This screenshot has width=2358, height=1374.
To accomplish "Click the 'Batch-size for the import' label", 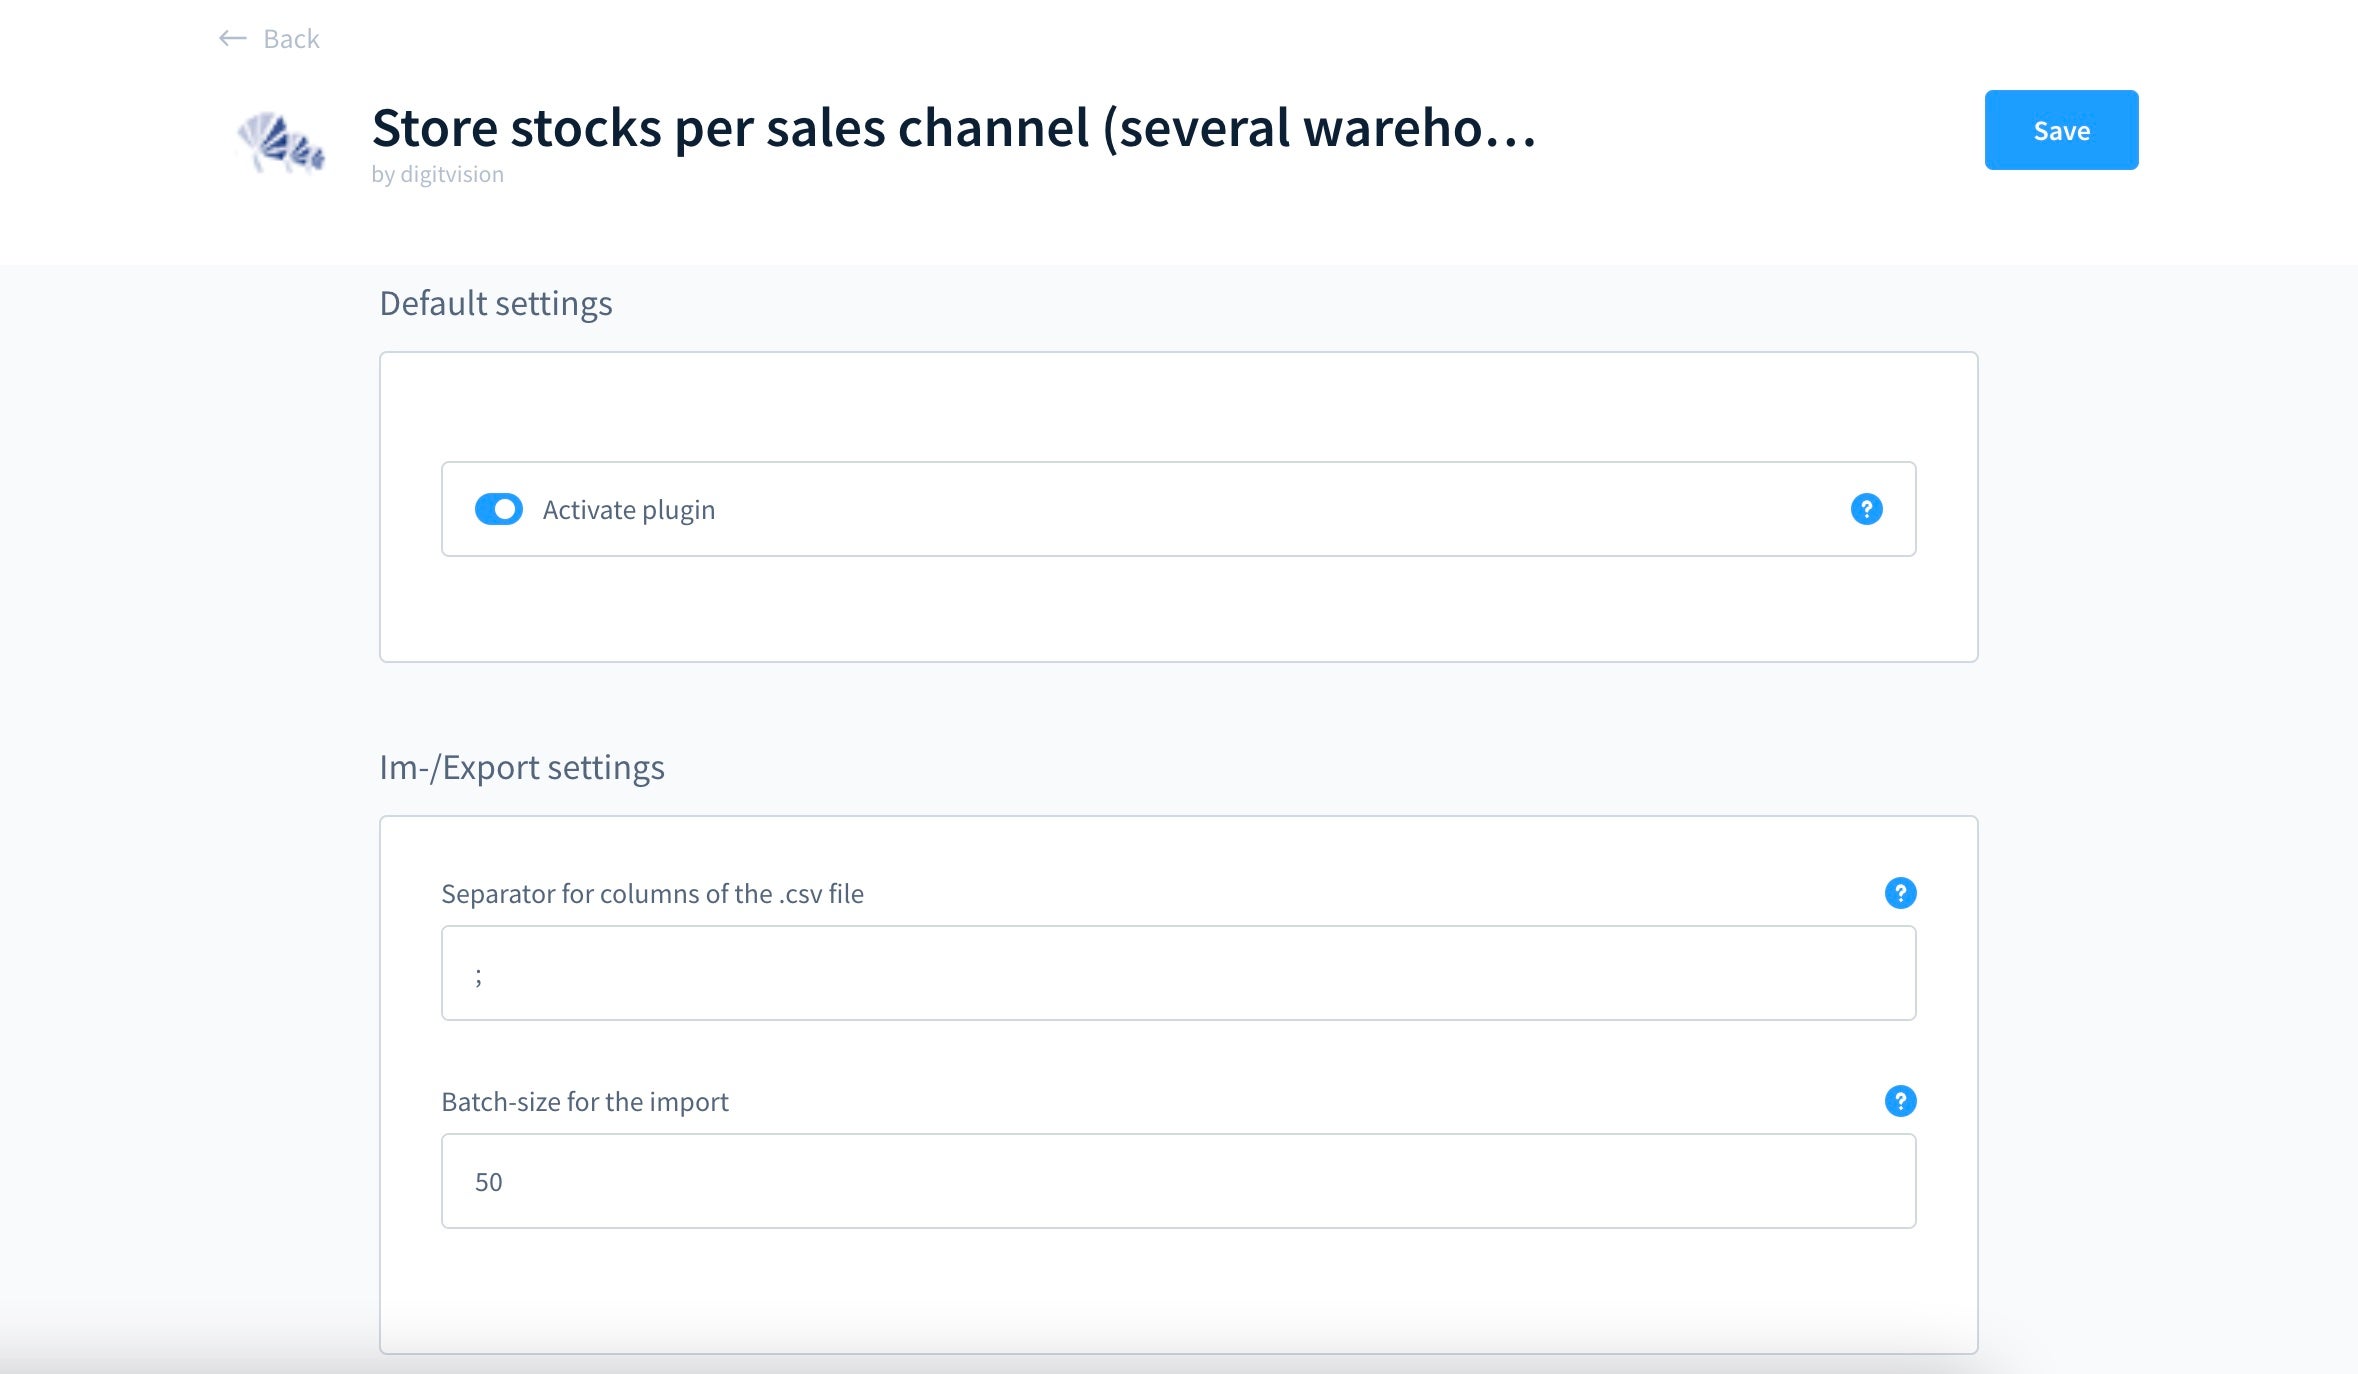I will [585, 1102].
